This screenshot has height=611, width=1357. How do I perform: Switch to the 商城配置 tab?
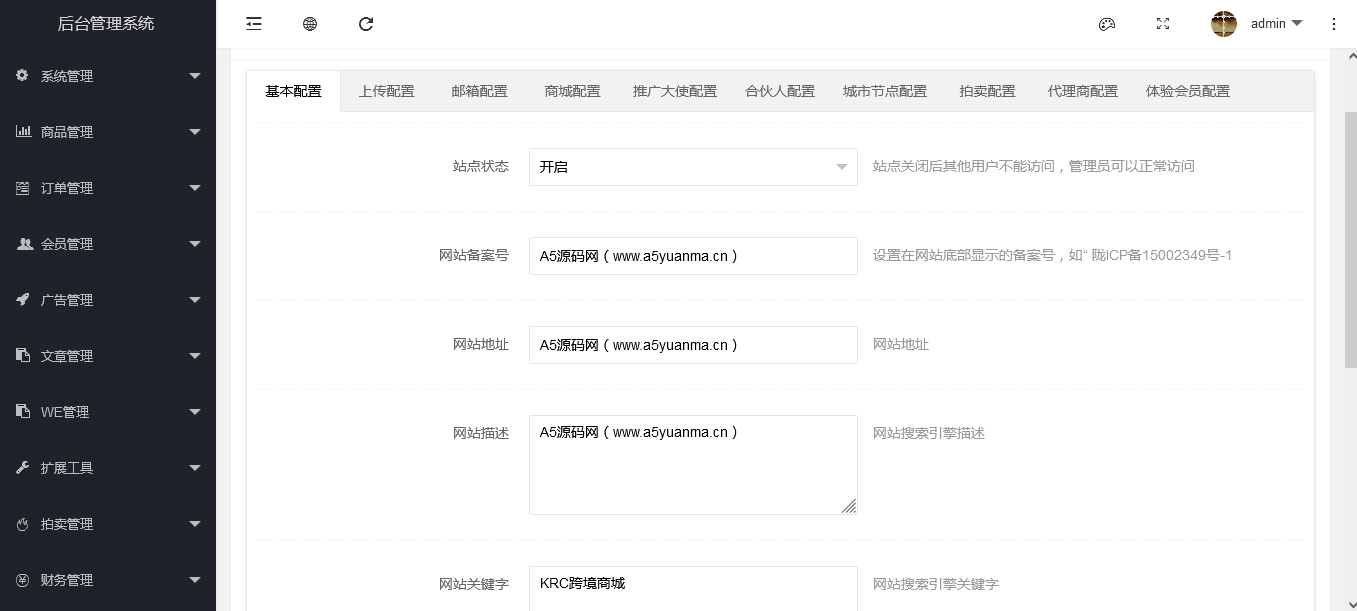tap(572, 91)
